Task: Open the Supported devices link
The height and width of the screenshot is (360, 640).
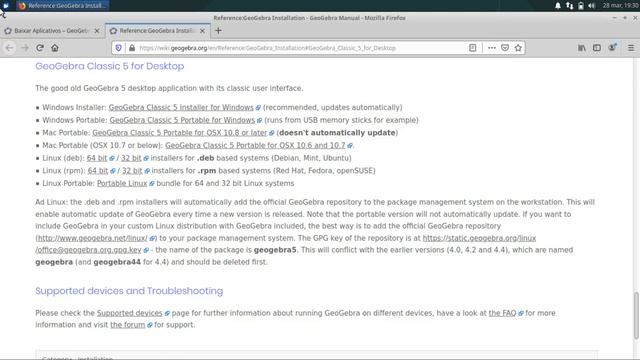Action: tap(129, 313)
